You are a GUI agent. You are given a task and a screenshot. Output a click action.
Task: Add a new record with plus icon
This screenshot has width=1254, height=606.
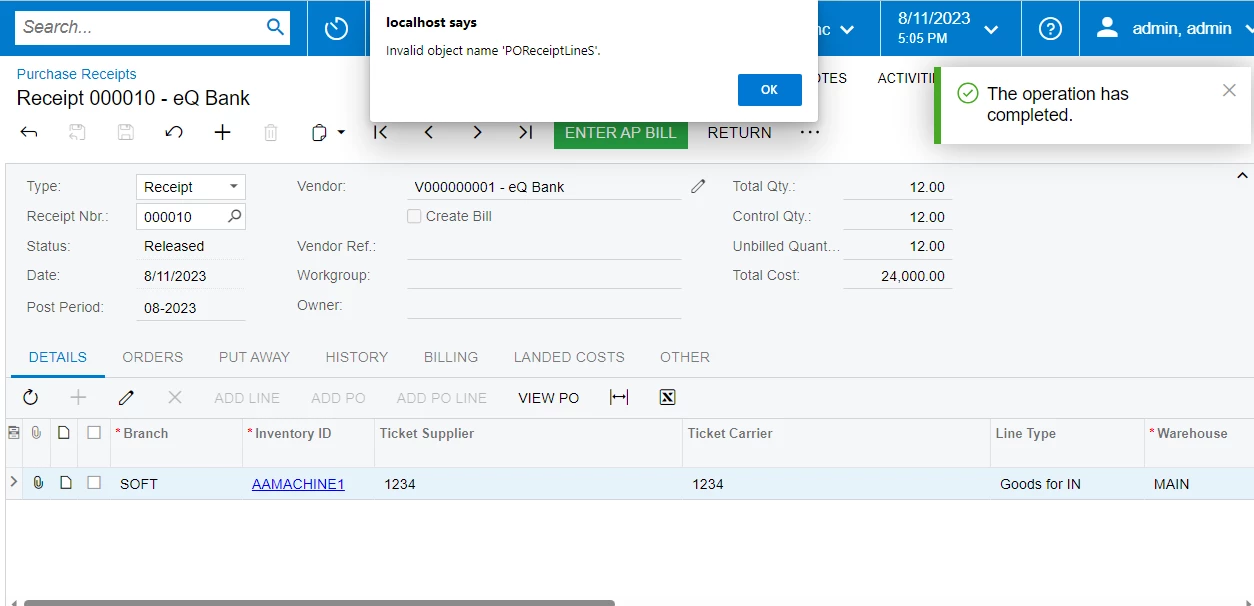coord(222,132)
